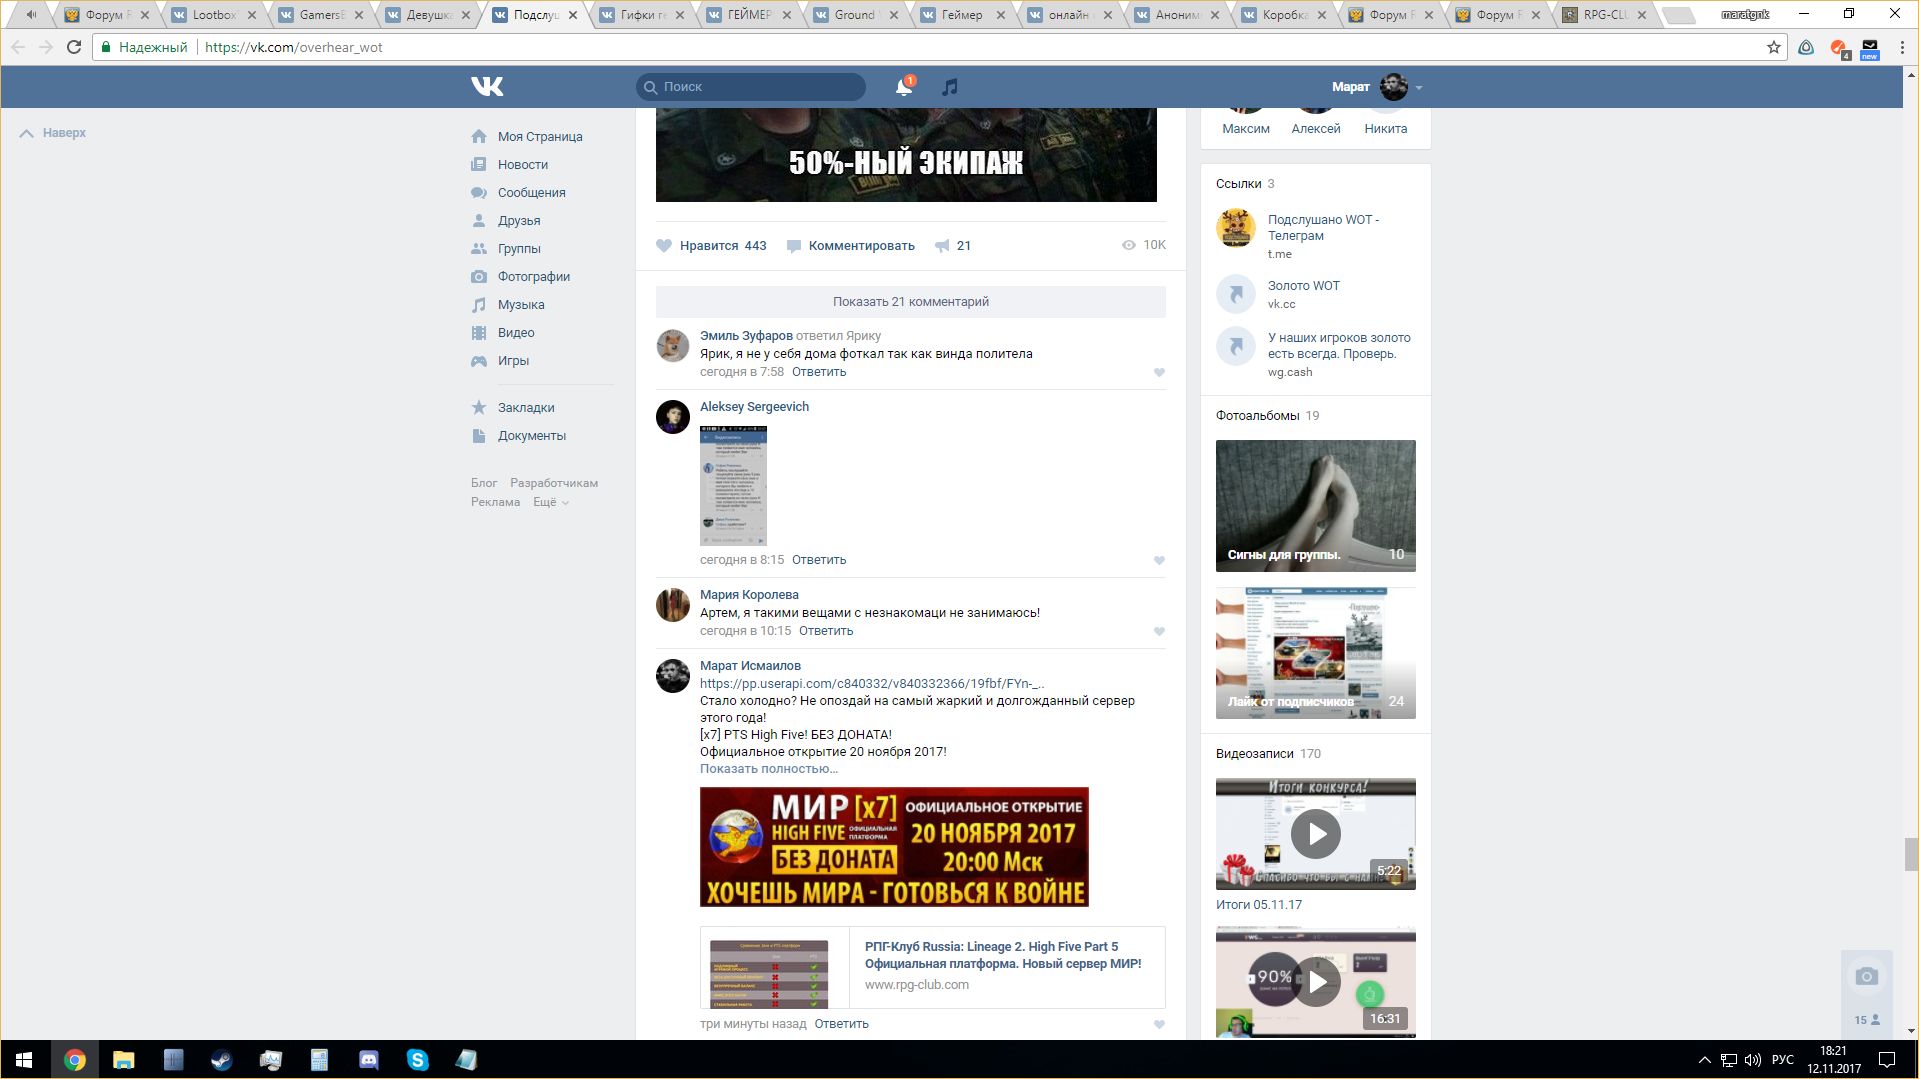This screenshot has height=1079, width=1919.
Task: Click the share megaphone icon on post
Action: click(x=942, y=246)
